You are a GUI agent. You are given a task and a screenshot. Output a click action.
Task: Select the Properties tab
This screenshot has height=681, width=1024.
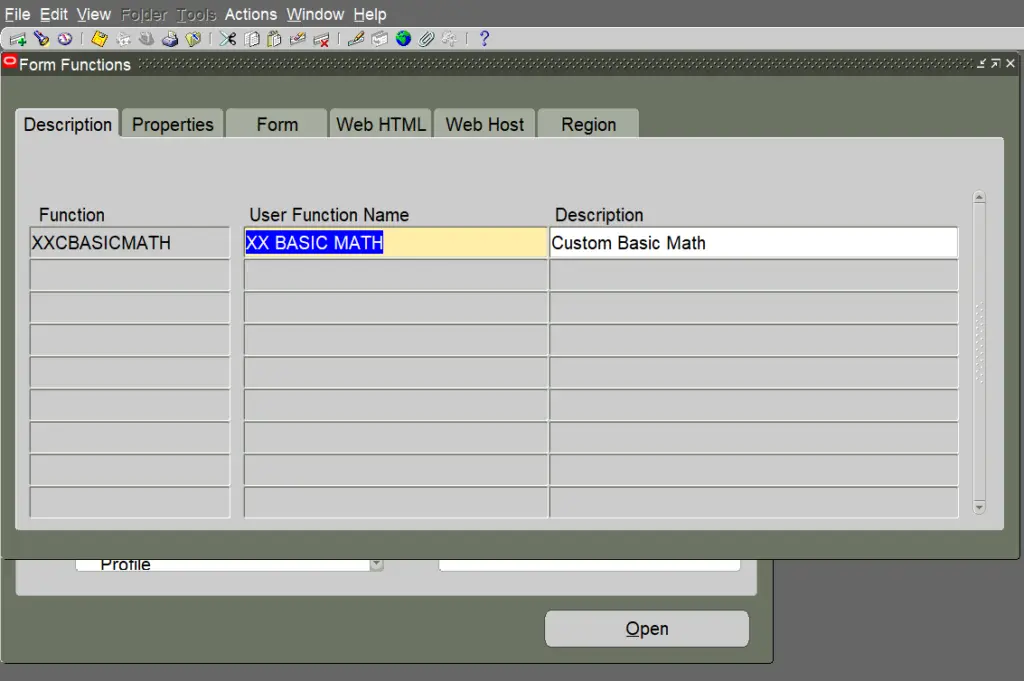172,123
